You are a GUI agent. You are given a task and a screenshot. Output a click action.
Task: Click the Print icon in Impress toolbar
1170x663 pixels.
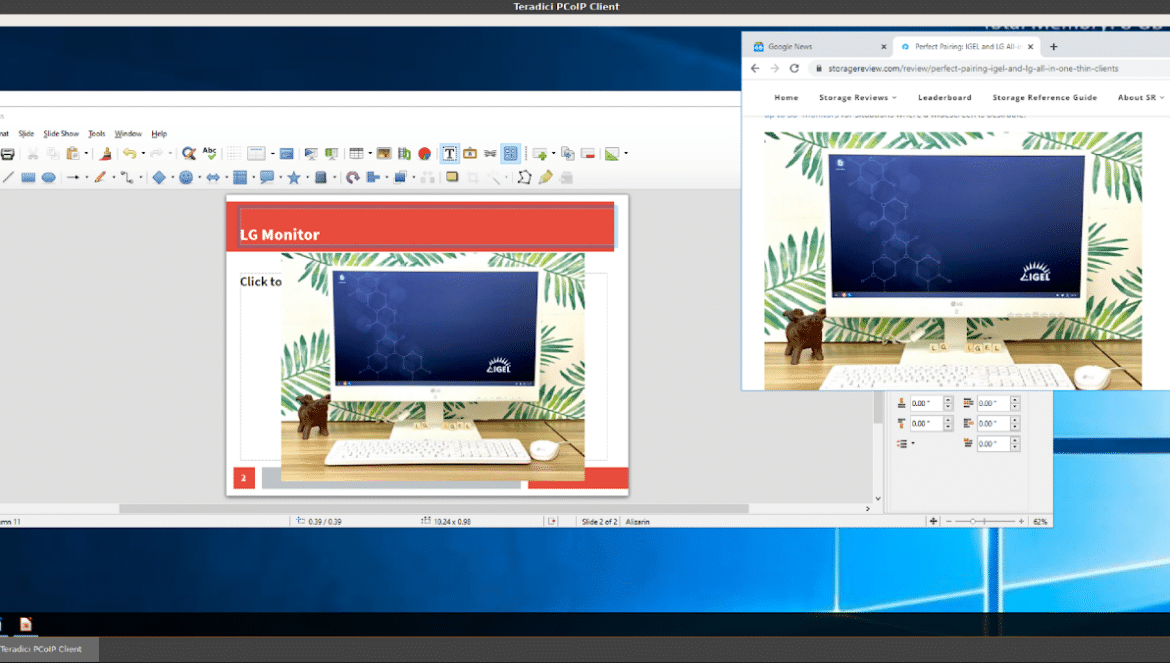pyautogui.click(x=7, y=154)
